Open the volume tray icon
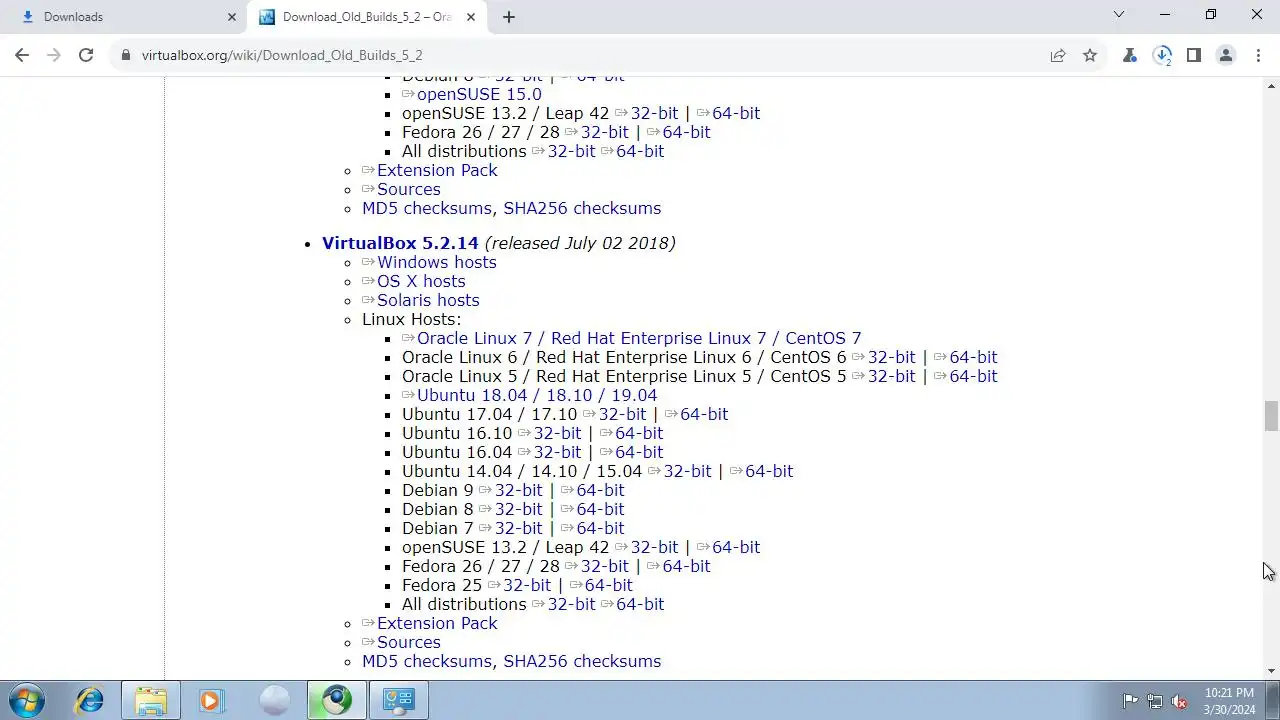1280x720 pixels. click(1179, 701)
